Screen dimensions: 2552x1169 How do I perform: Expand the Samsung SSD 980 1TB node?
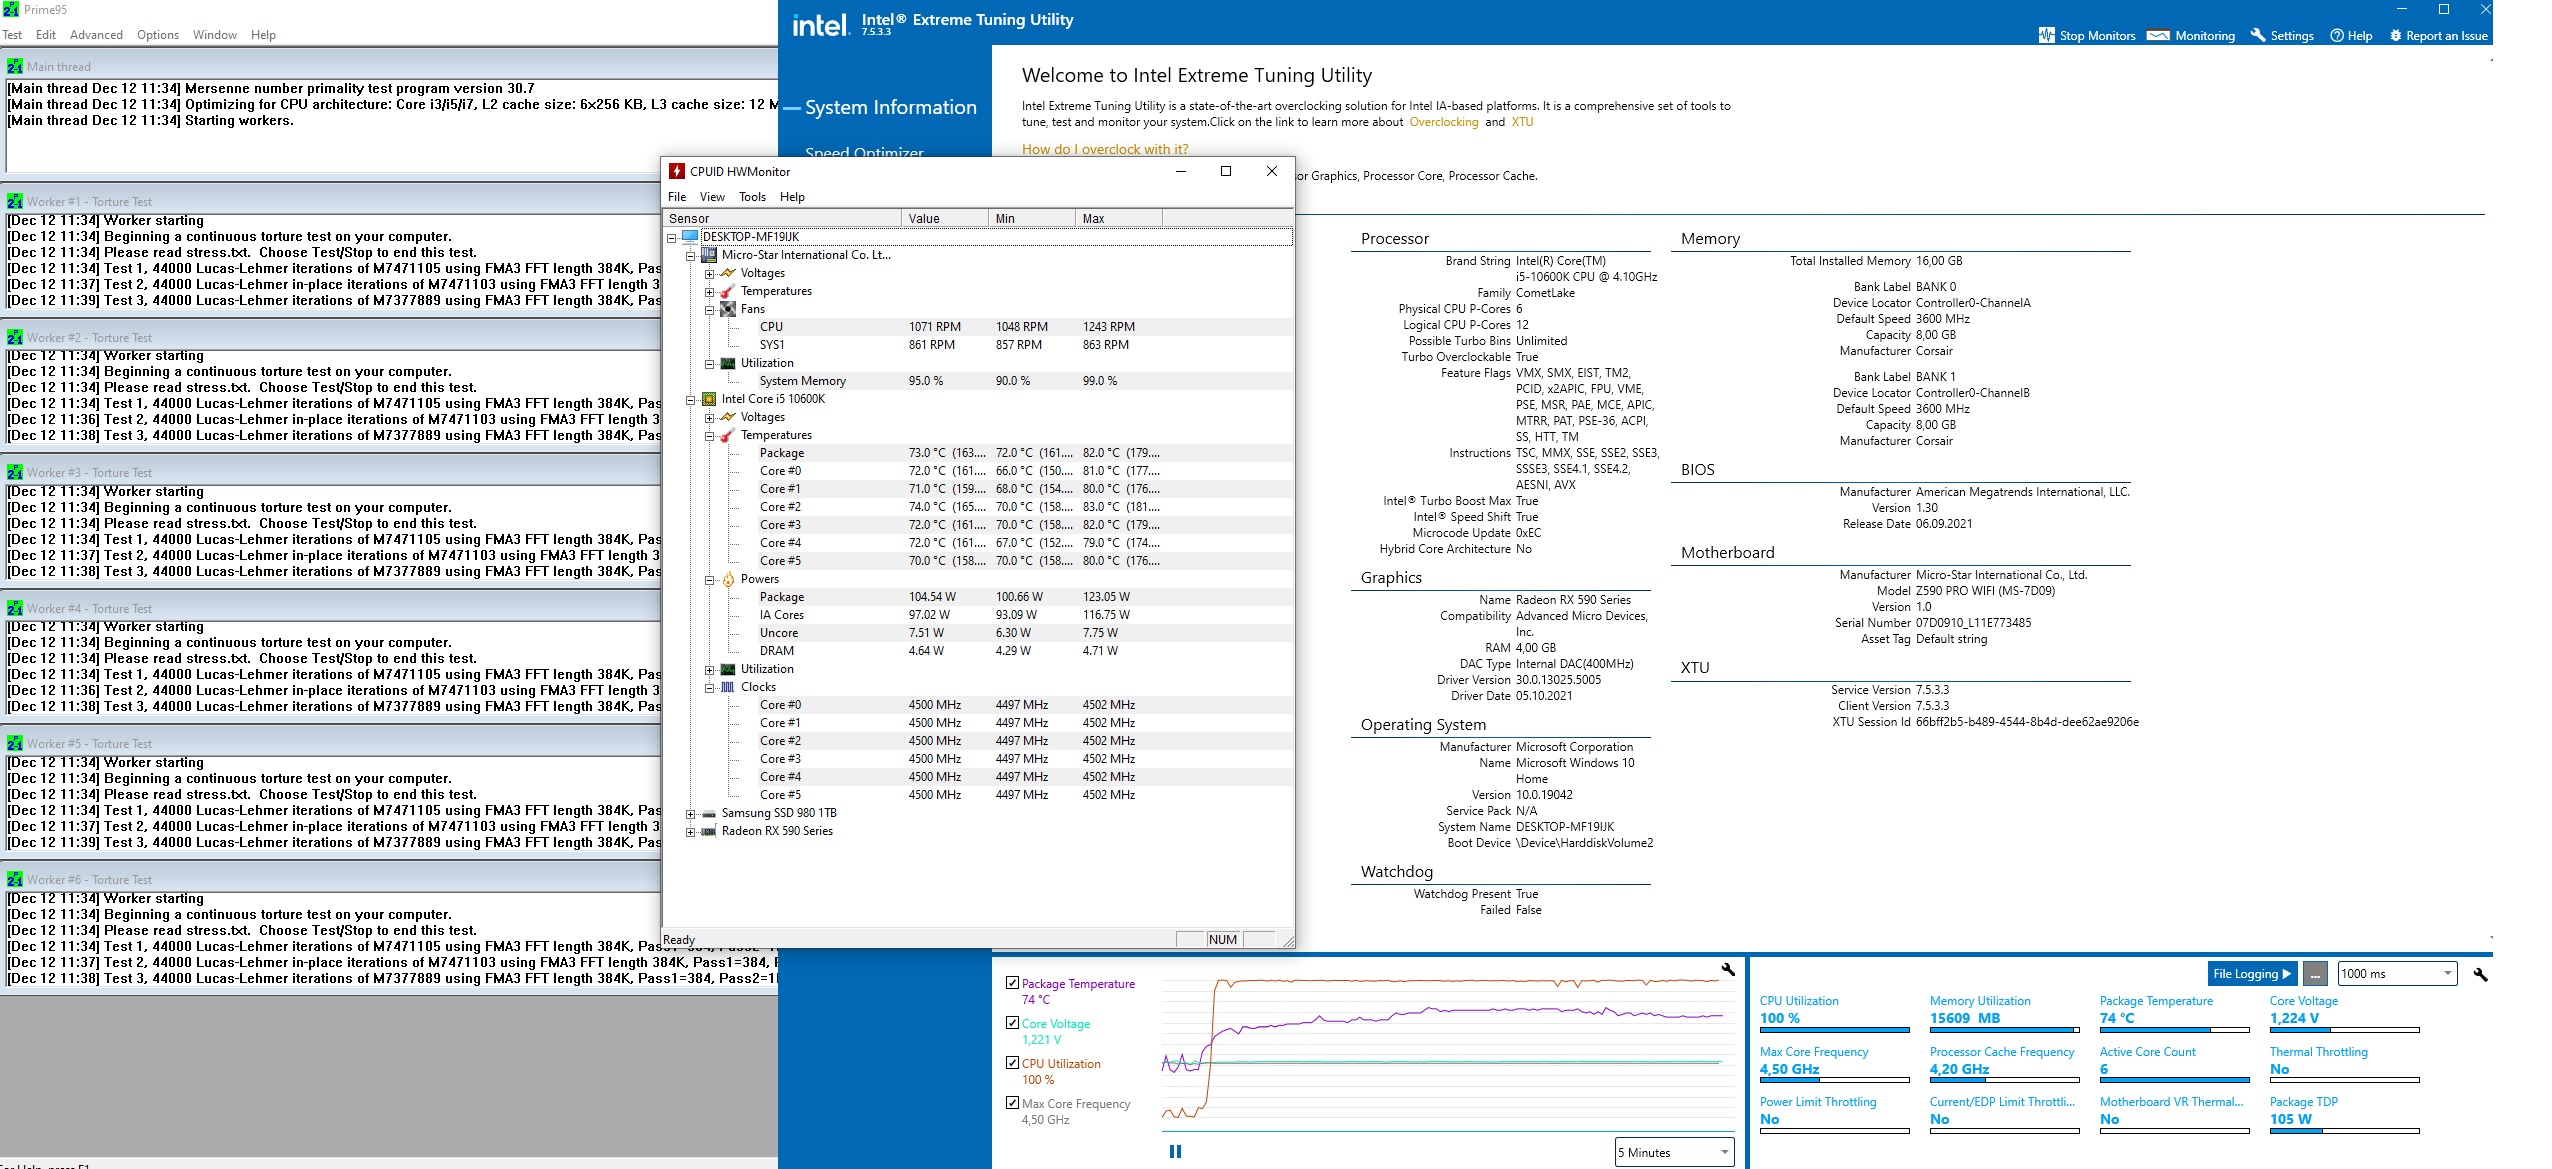point(690,813)
